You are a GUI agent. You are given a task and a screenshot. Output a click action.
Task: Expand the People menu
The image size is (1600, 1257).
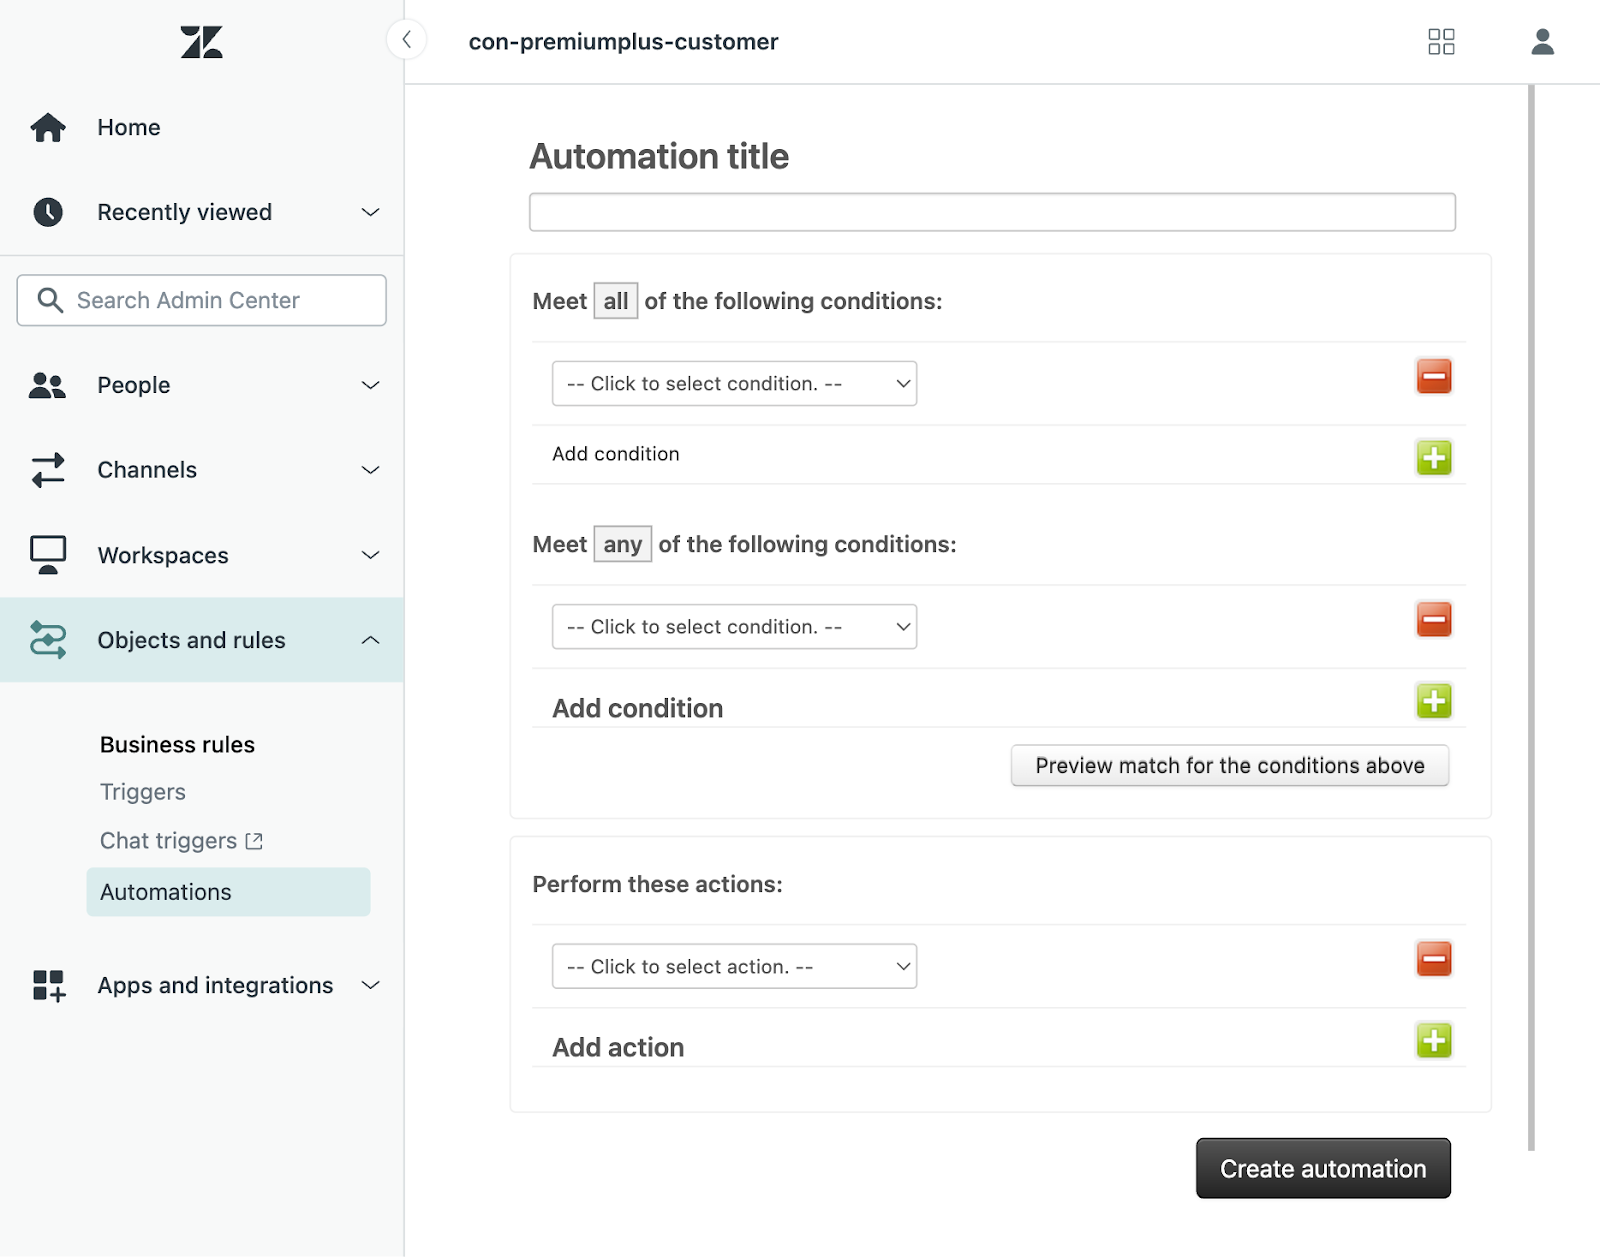tap(370, 385)
